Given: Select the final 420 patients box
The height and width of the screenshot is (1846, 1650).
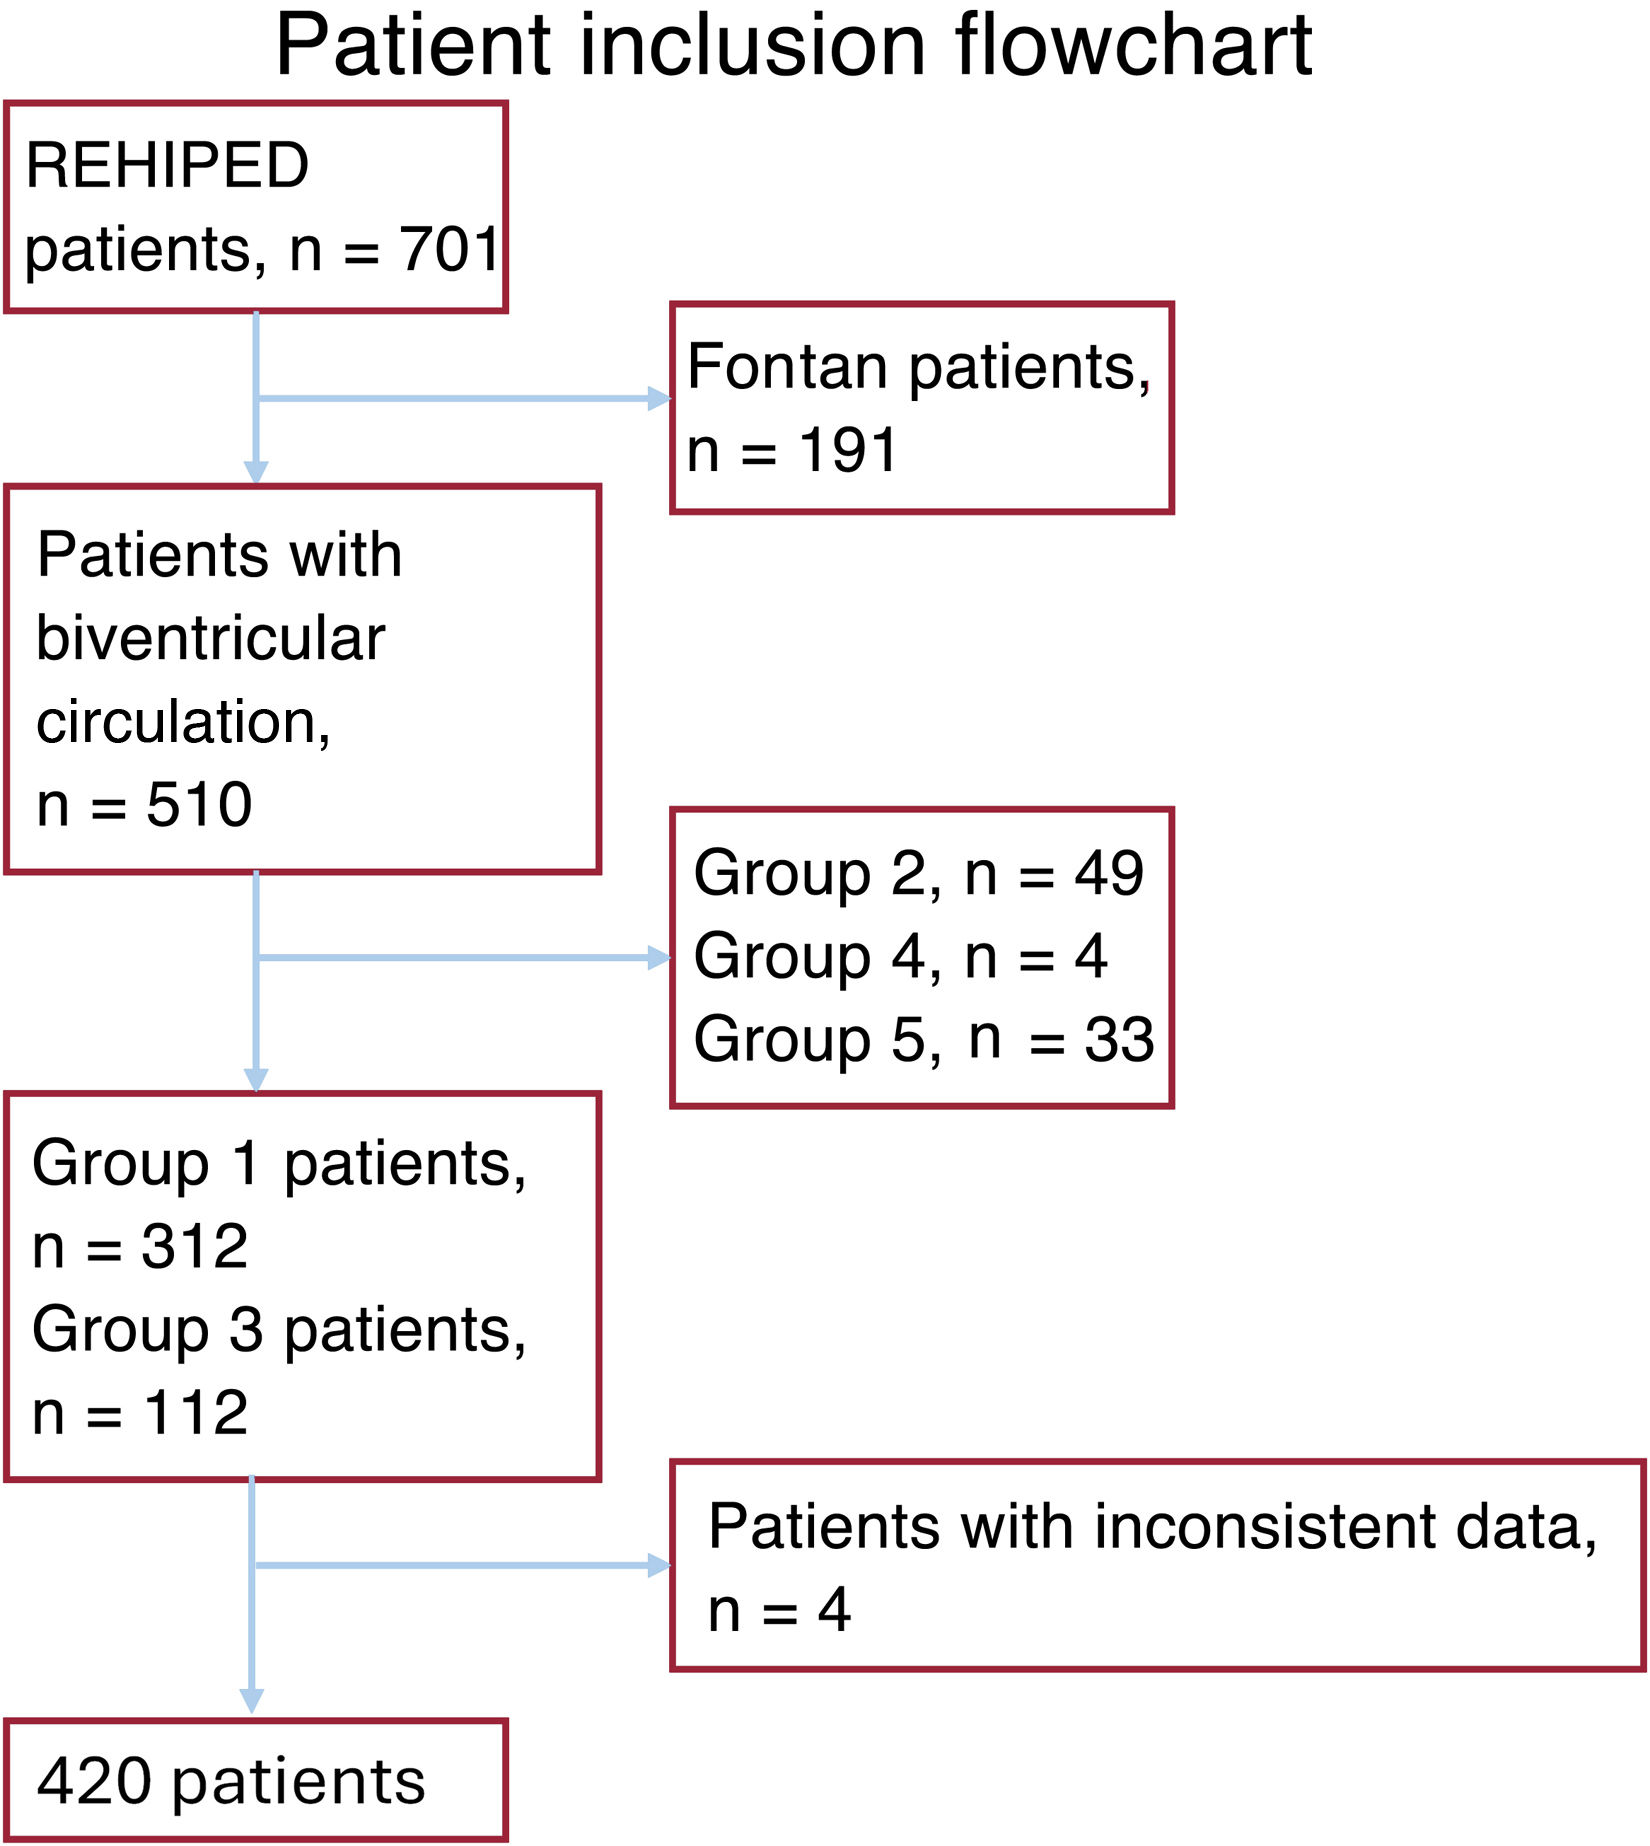Looking at the screenshot, I should click(256, 1780).
